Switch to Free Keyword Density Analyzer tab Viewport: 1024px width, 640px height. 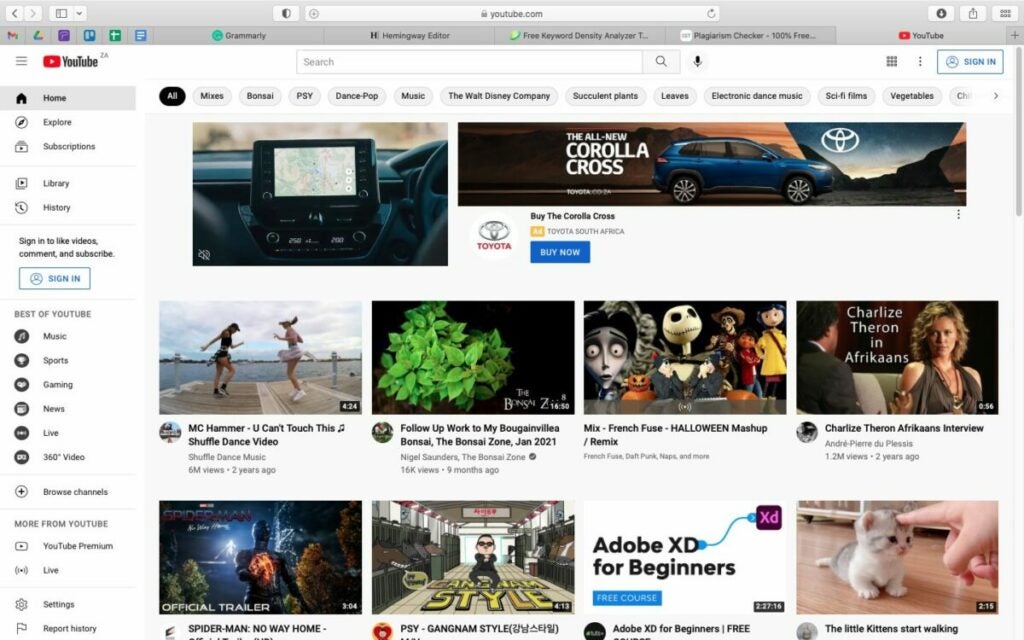(579, 35)
